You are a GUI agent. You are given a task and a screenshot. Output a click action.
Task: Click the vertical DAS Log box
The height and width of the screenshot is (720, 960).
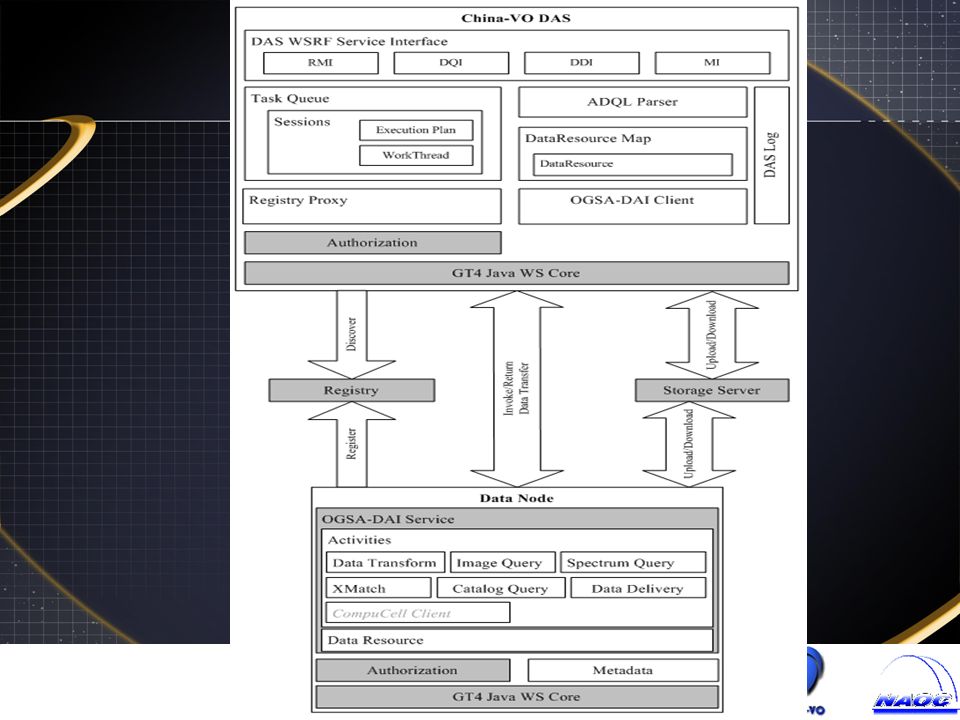coord(771,155)
